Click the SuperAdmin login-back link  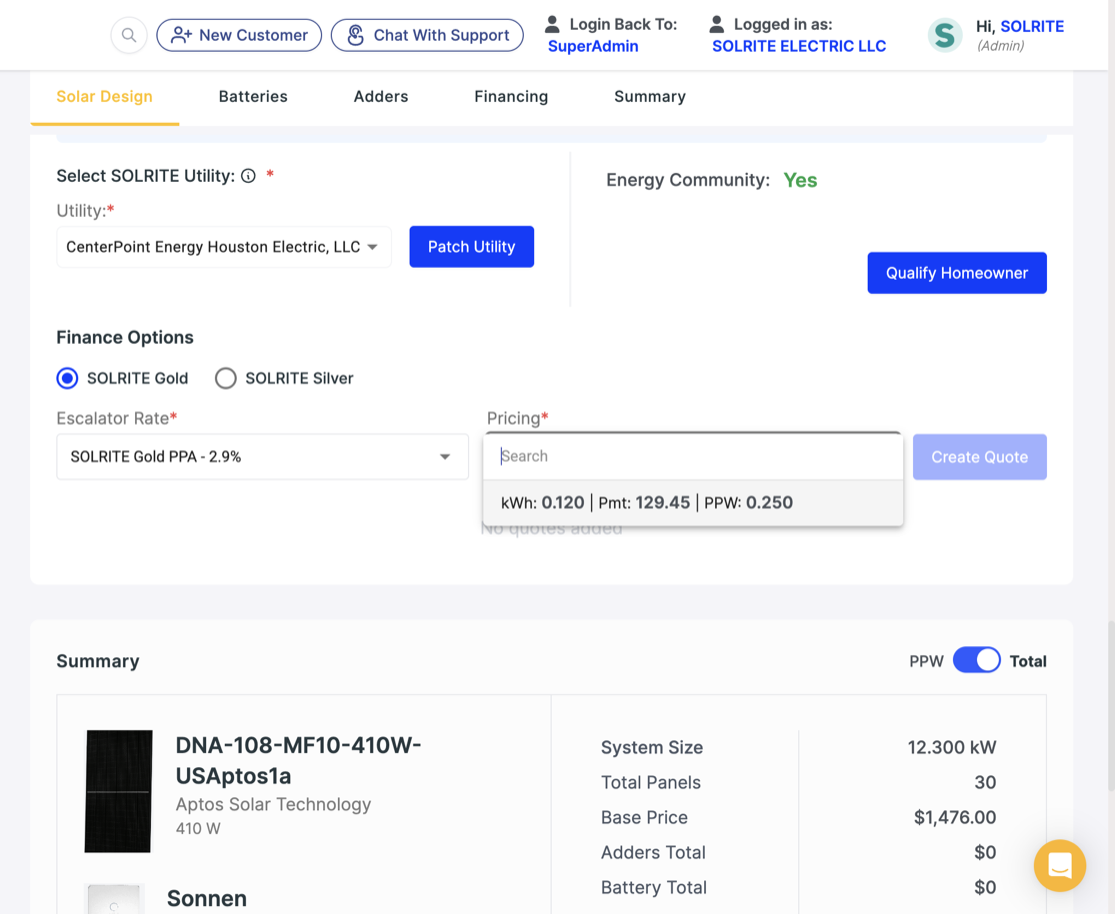pos(593,46)
